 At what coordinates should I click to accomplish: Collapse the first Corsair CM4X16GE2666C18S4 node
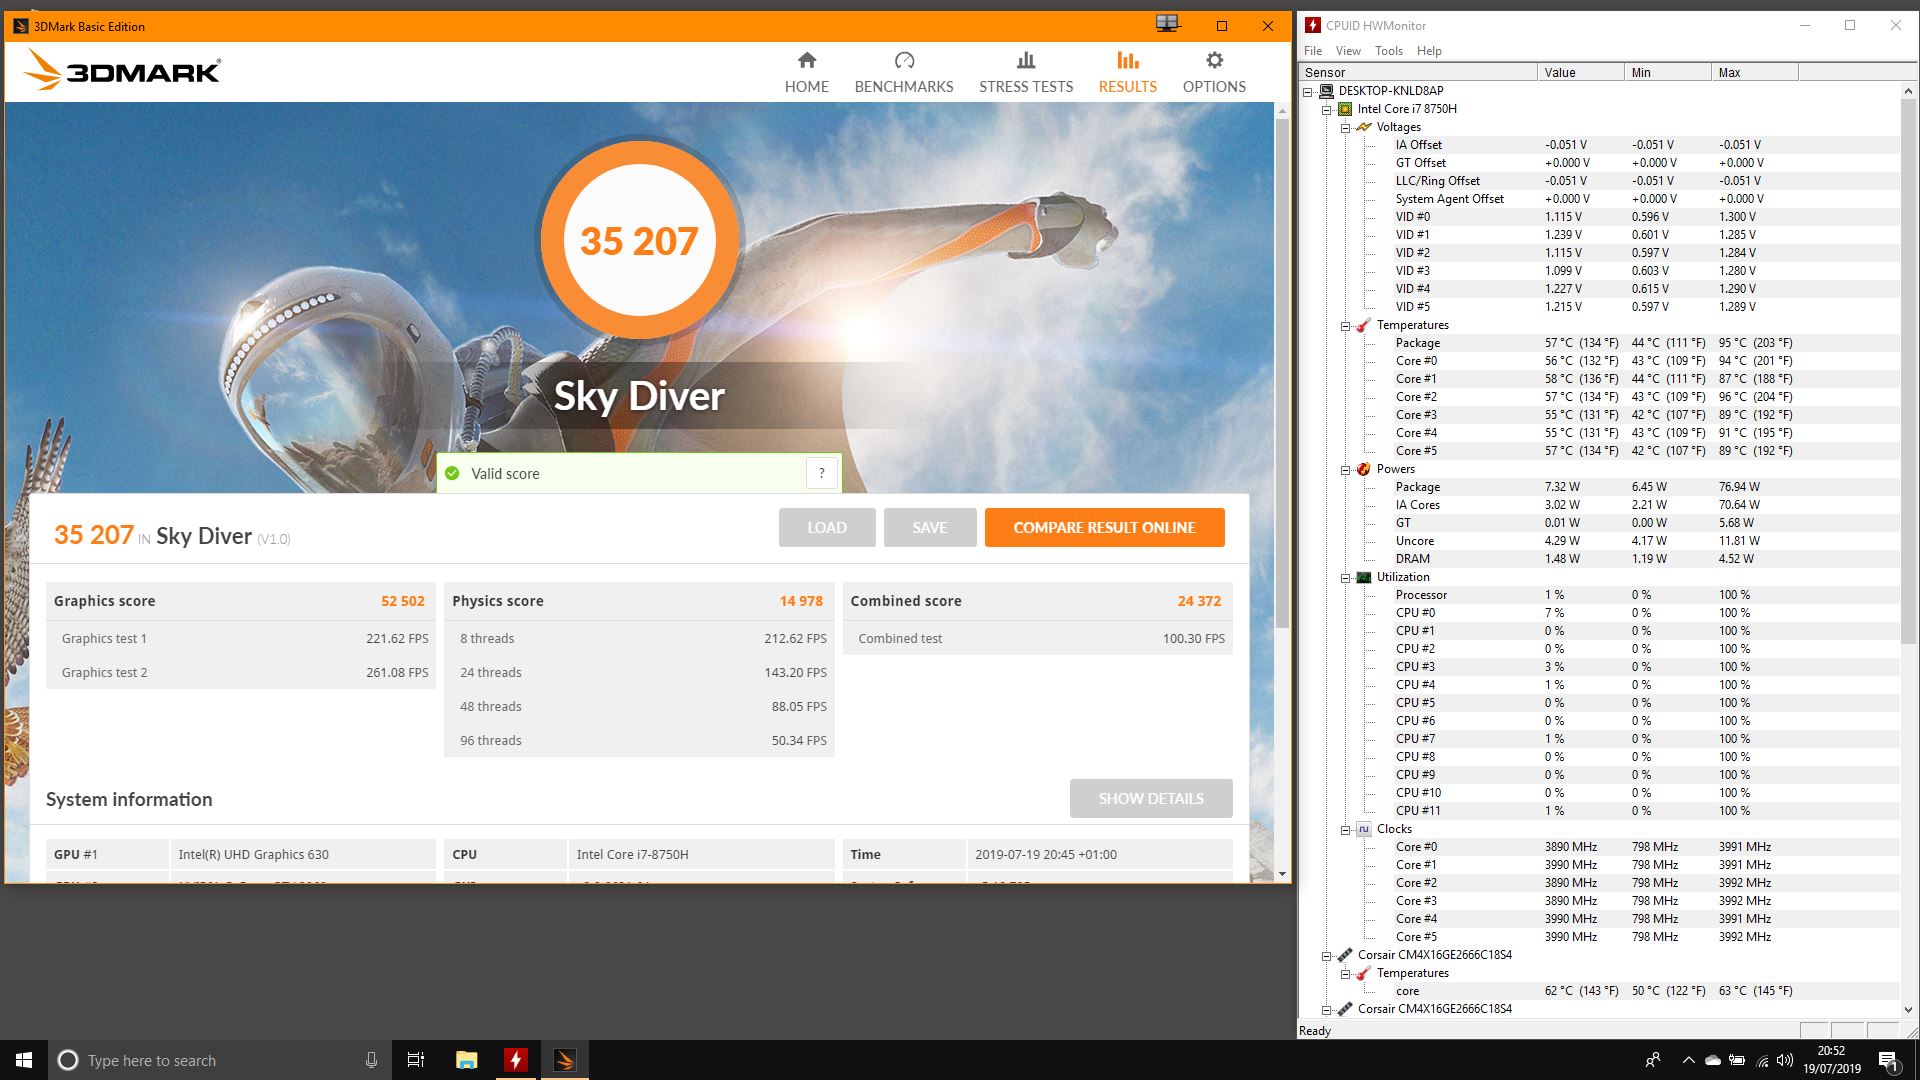click(x=1326, y=955)
